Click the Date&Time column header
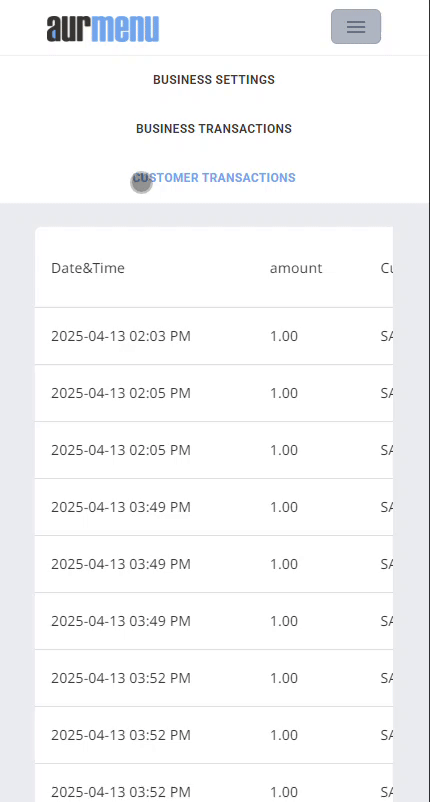 click(x=88, y=268)
